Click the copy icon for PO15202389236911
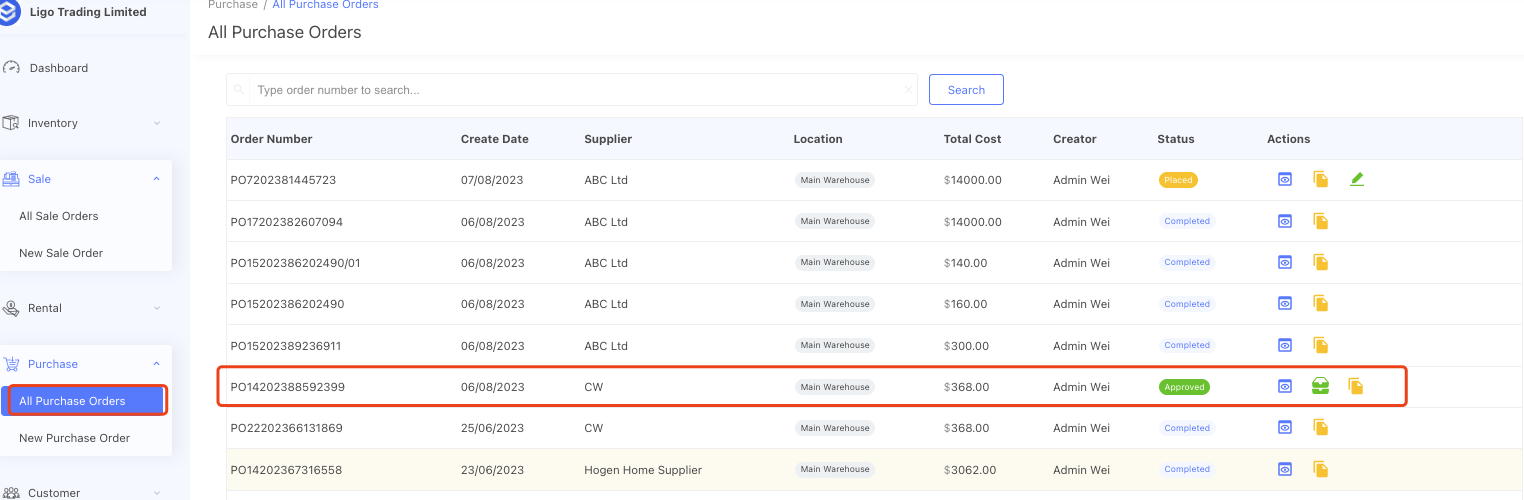This screenshot has height=500, width=1524. [x=1321, y=345]
